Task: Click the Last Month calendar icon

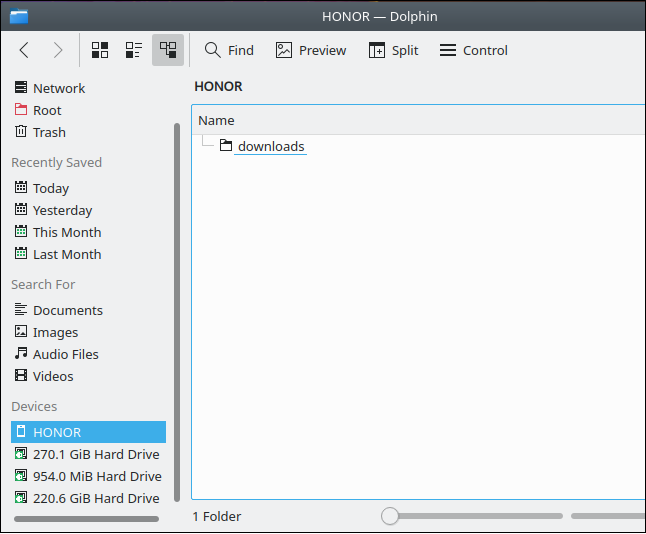Action: pos(21,253)
